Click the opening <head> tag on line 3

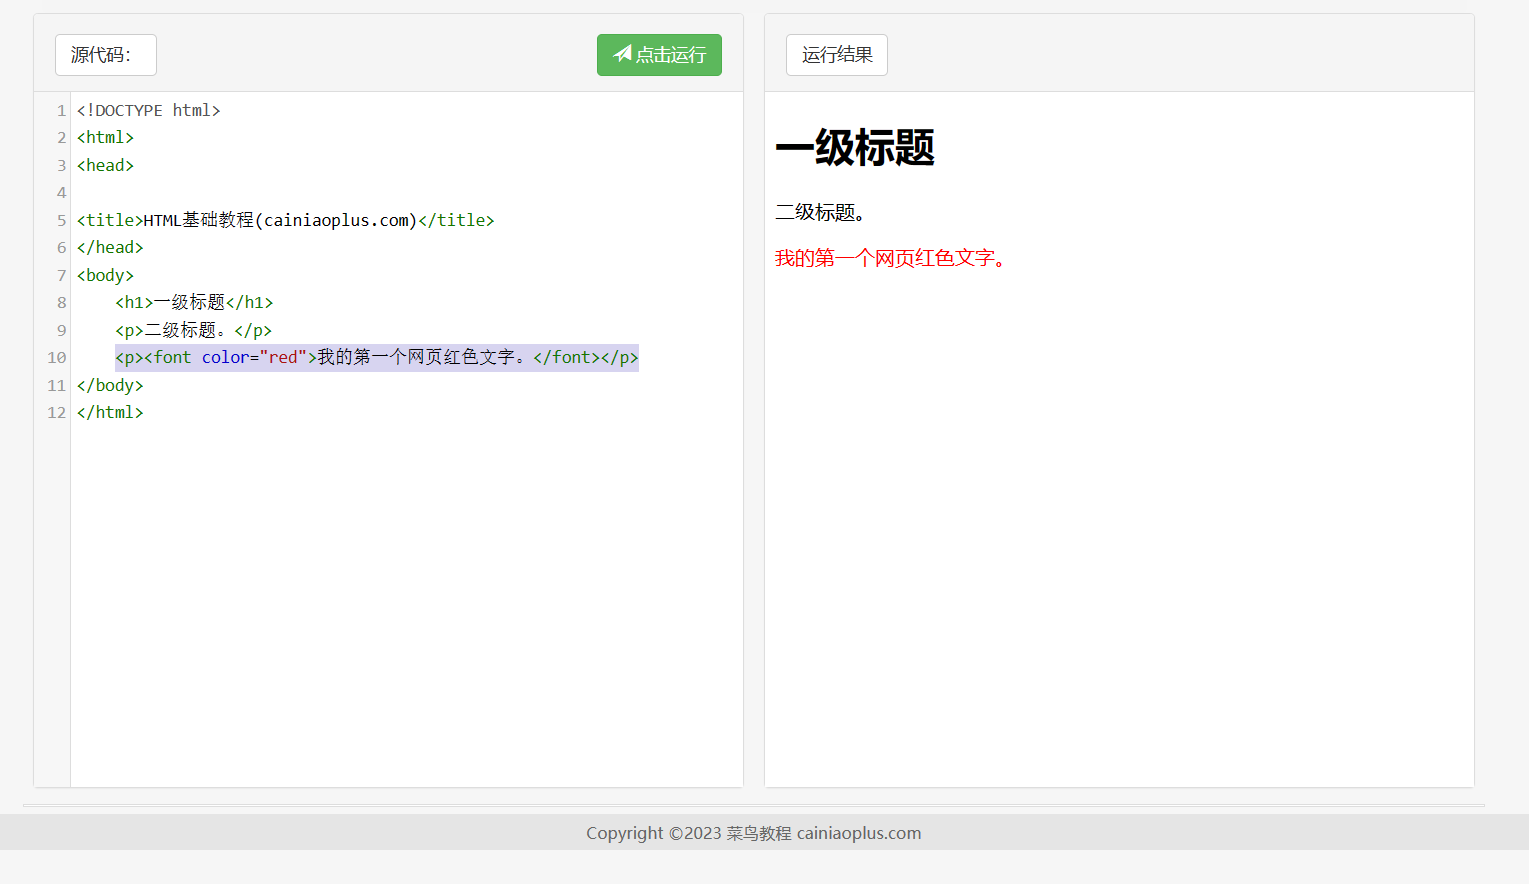coord(105,165)
